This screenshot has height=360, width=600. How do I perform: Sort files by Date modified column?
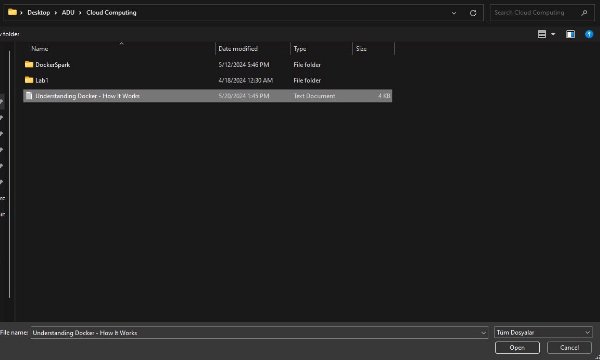pyautogui.click(x=238, y=49)
